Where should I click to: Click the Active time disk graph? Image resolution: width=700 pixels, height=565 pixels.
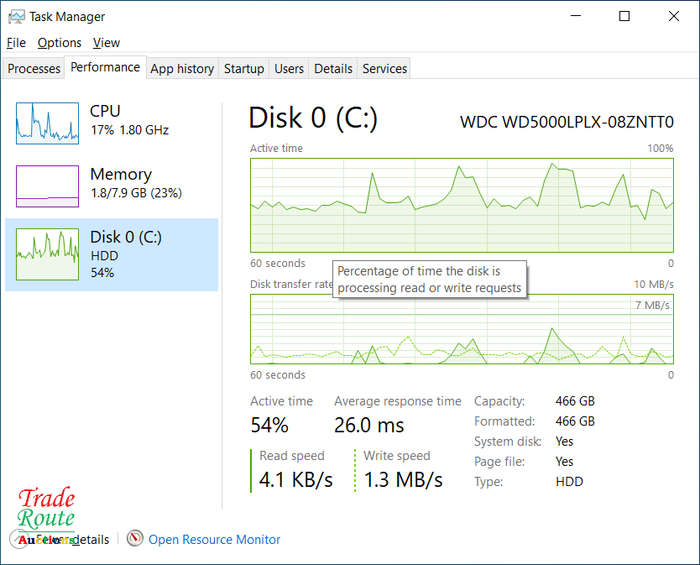pos(461,205)
